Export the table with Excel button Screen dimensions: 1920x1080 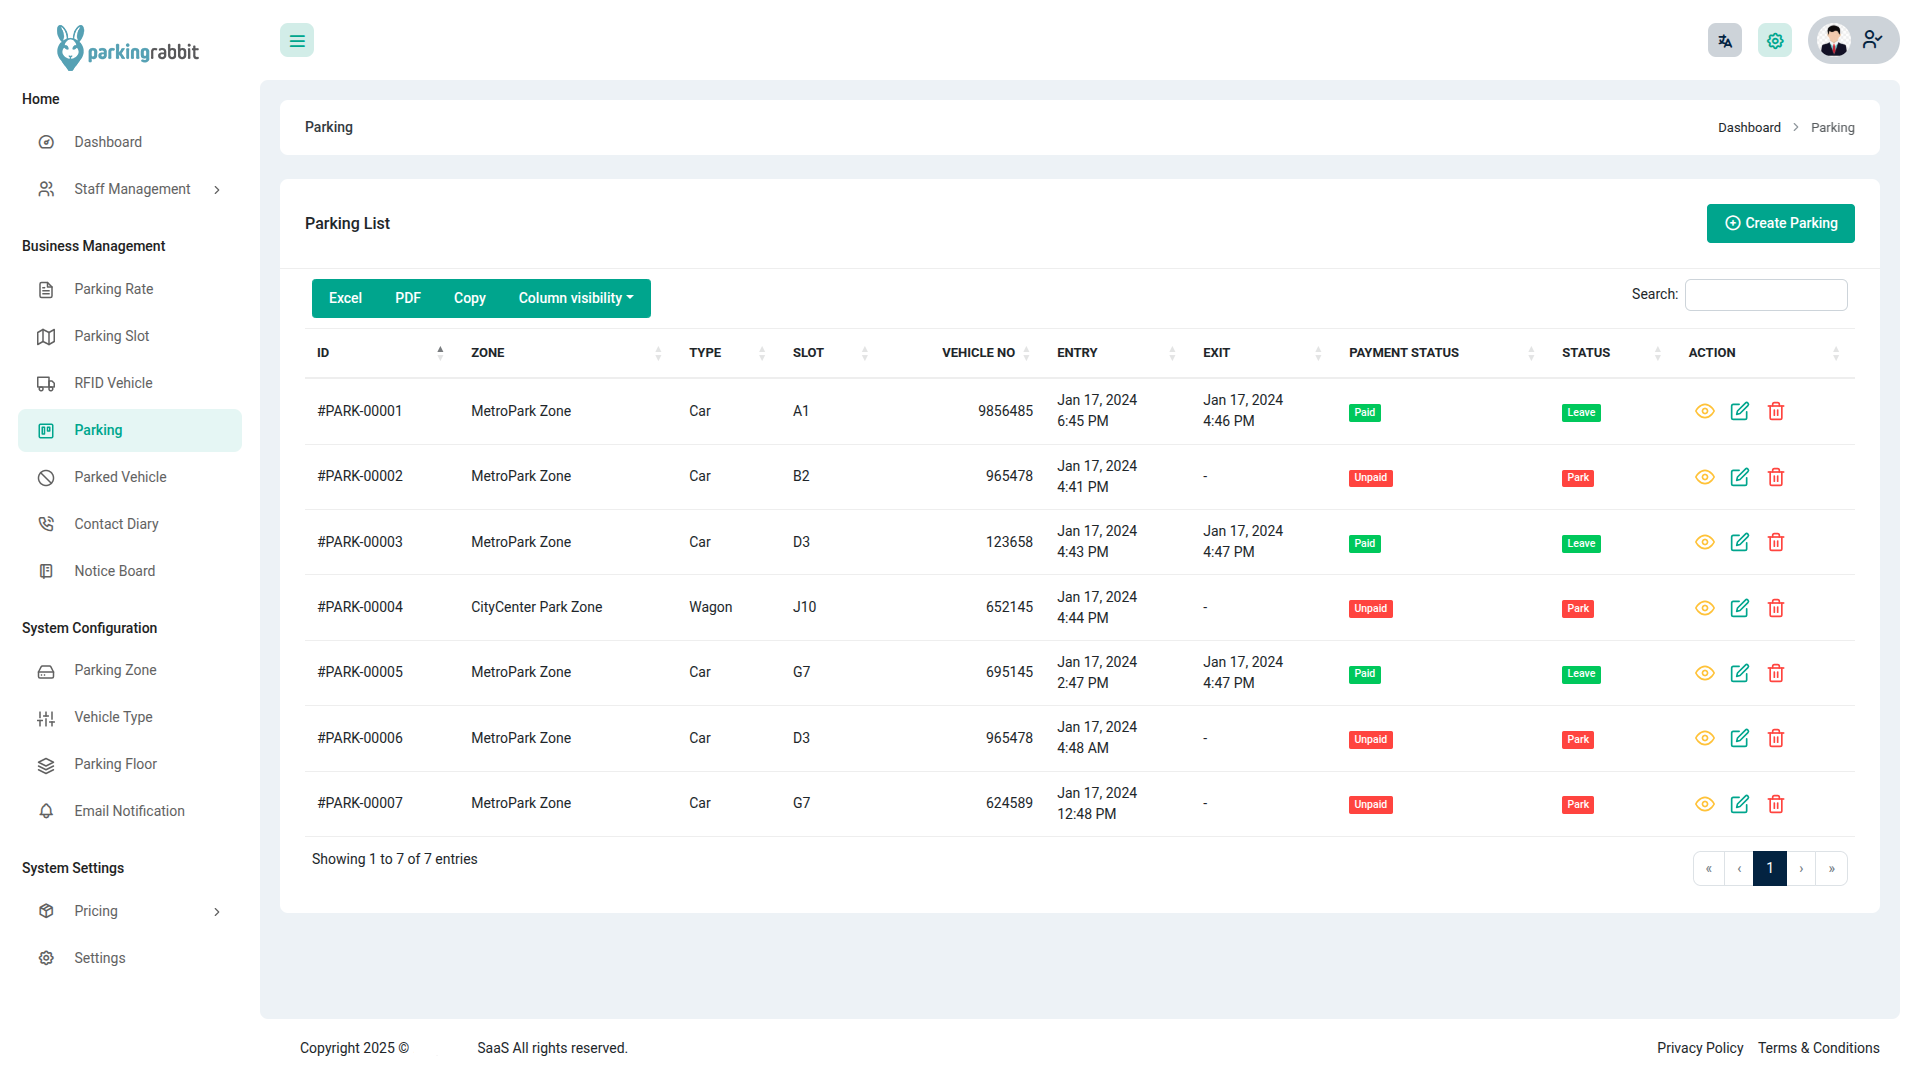tap(345, 298)
